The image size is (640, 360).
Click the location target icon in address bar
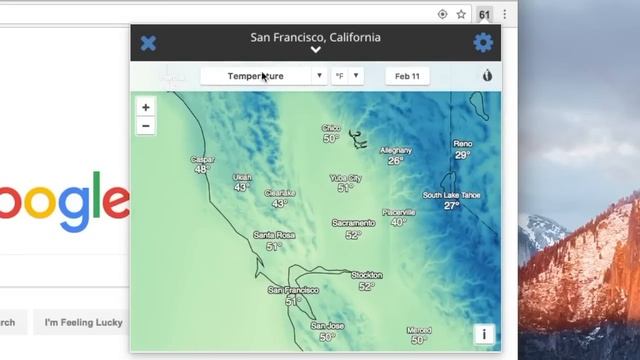442,14
